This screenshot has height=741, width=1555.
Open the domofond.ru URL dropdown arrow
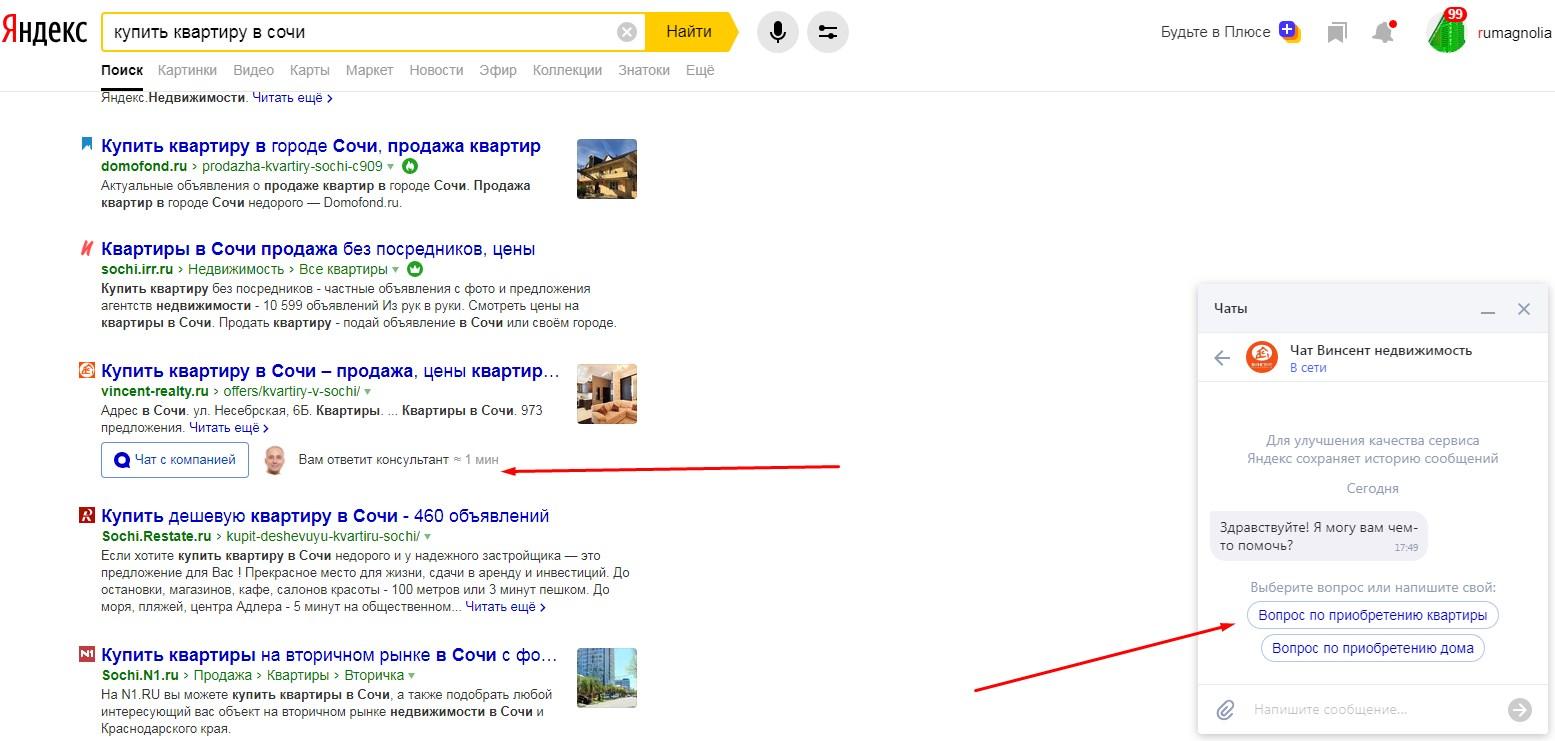(x=392, y=167)
